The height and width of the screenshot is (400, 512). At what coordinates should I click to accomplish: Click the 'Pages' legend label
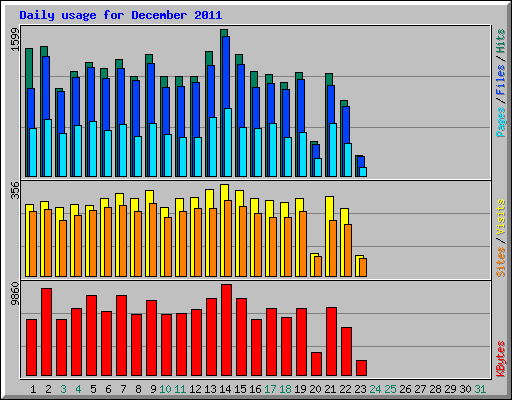[x=500, y=122]
